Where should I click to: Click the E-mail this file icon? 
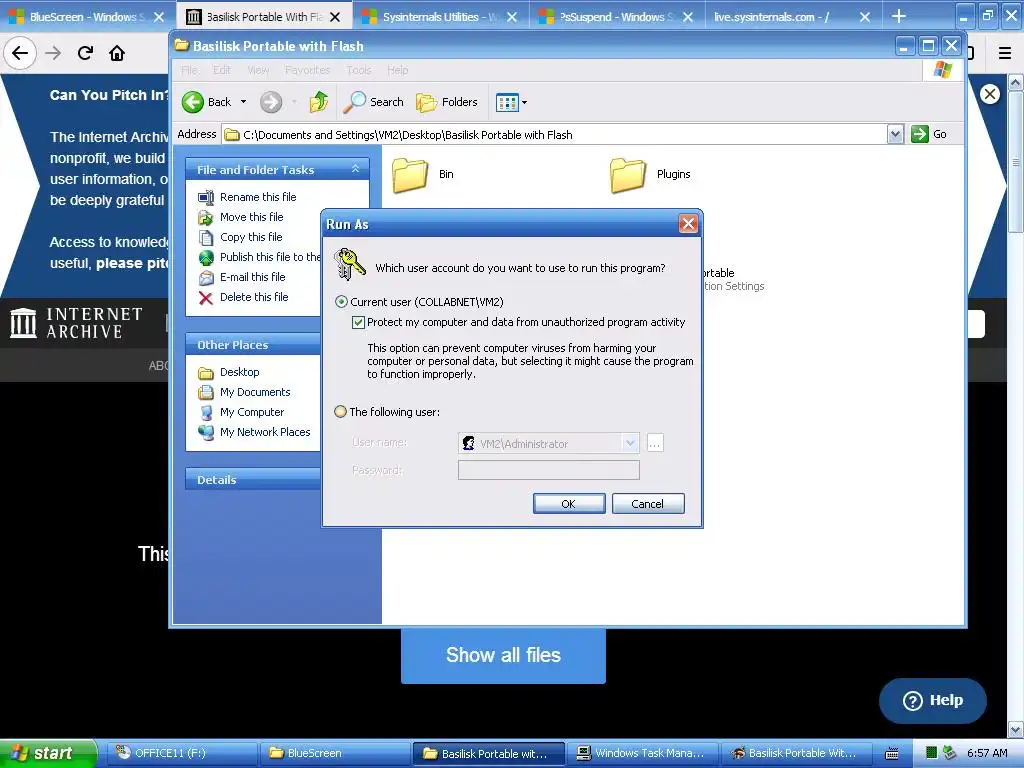(x=206, y=278)
